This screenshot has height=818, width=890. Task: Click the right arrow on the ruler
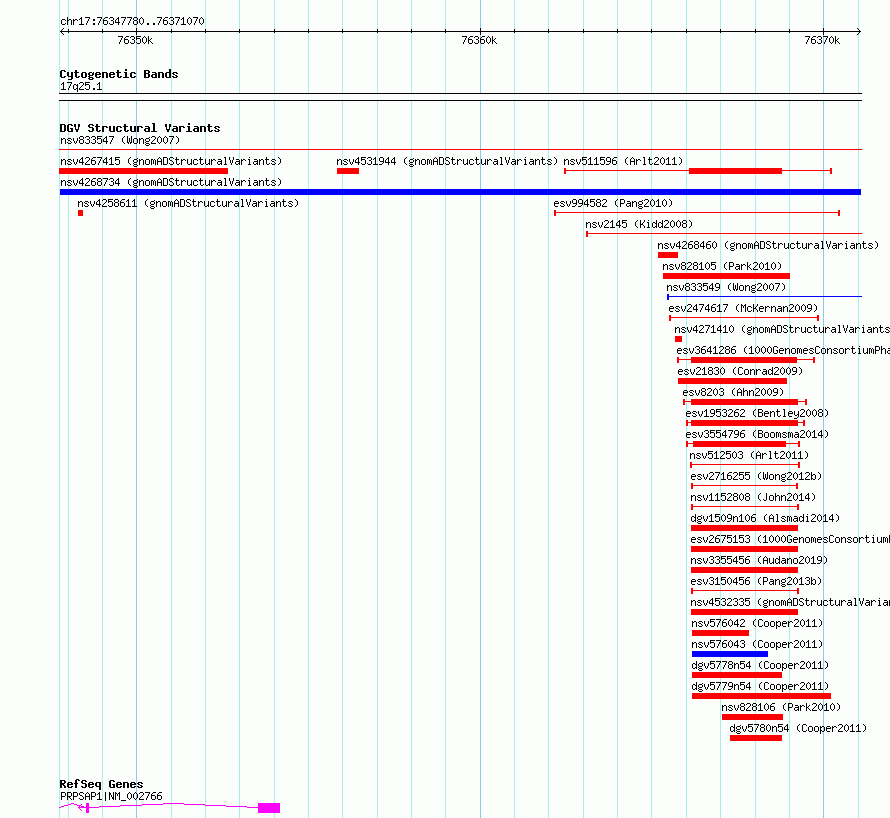(x=858, y=31)
